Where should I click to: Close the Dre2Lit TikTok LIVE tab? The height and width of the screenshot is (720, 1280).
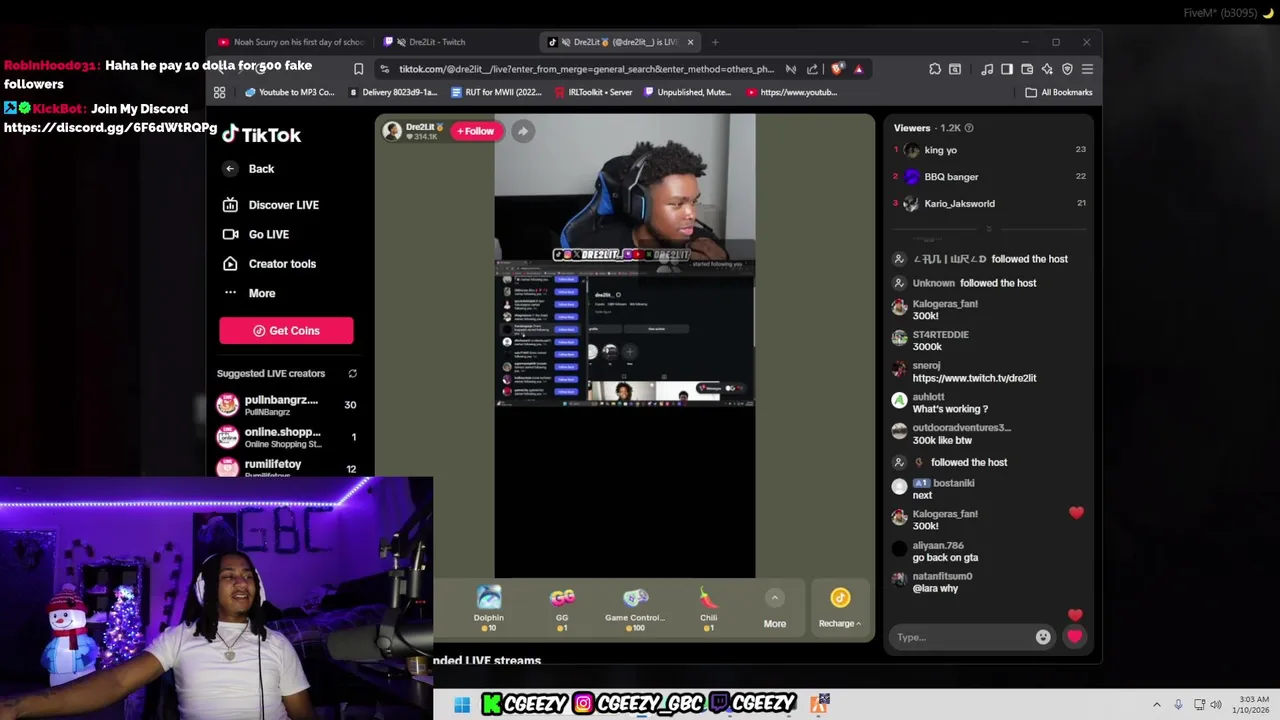coord(690,42)
